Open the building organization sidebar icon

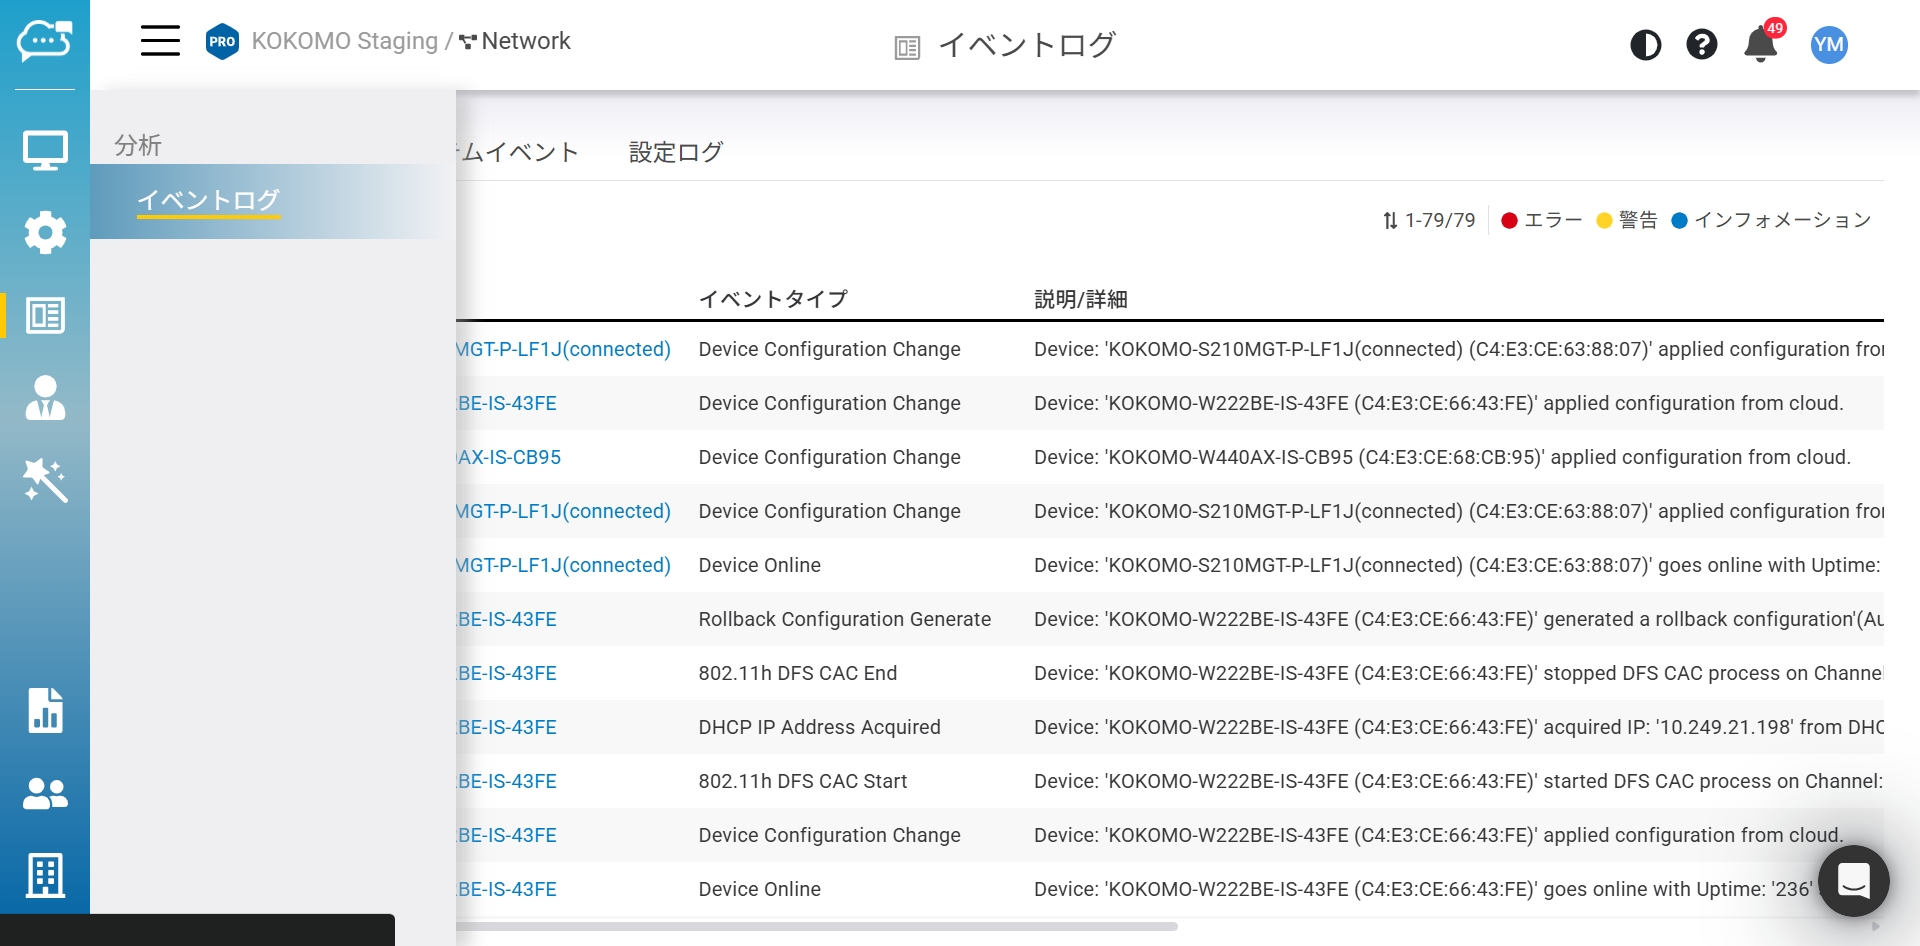(x=45, y=876)
